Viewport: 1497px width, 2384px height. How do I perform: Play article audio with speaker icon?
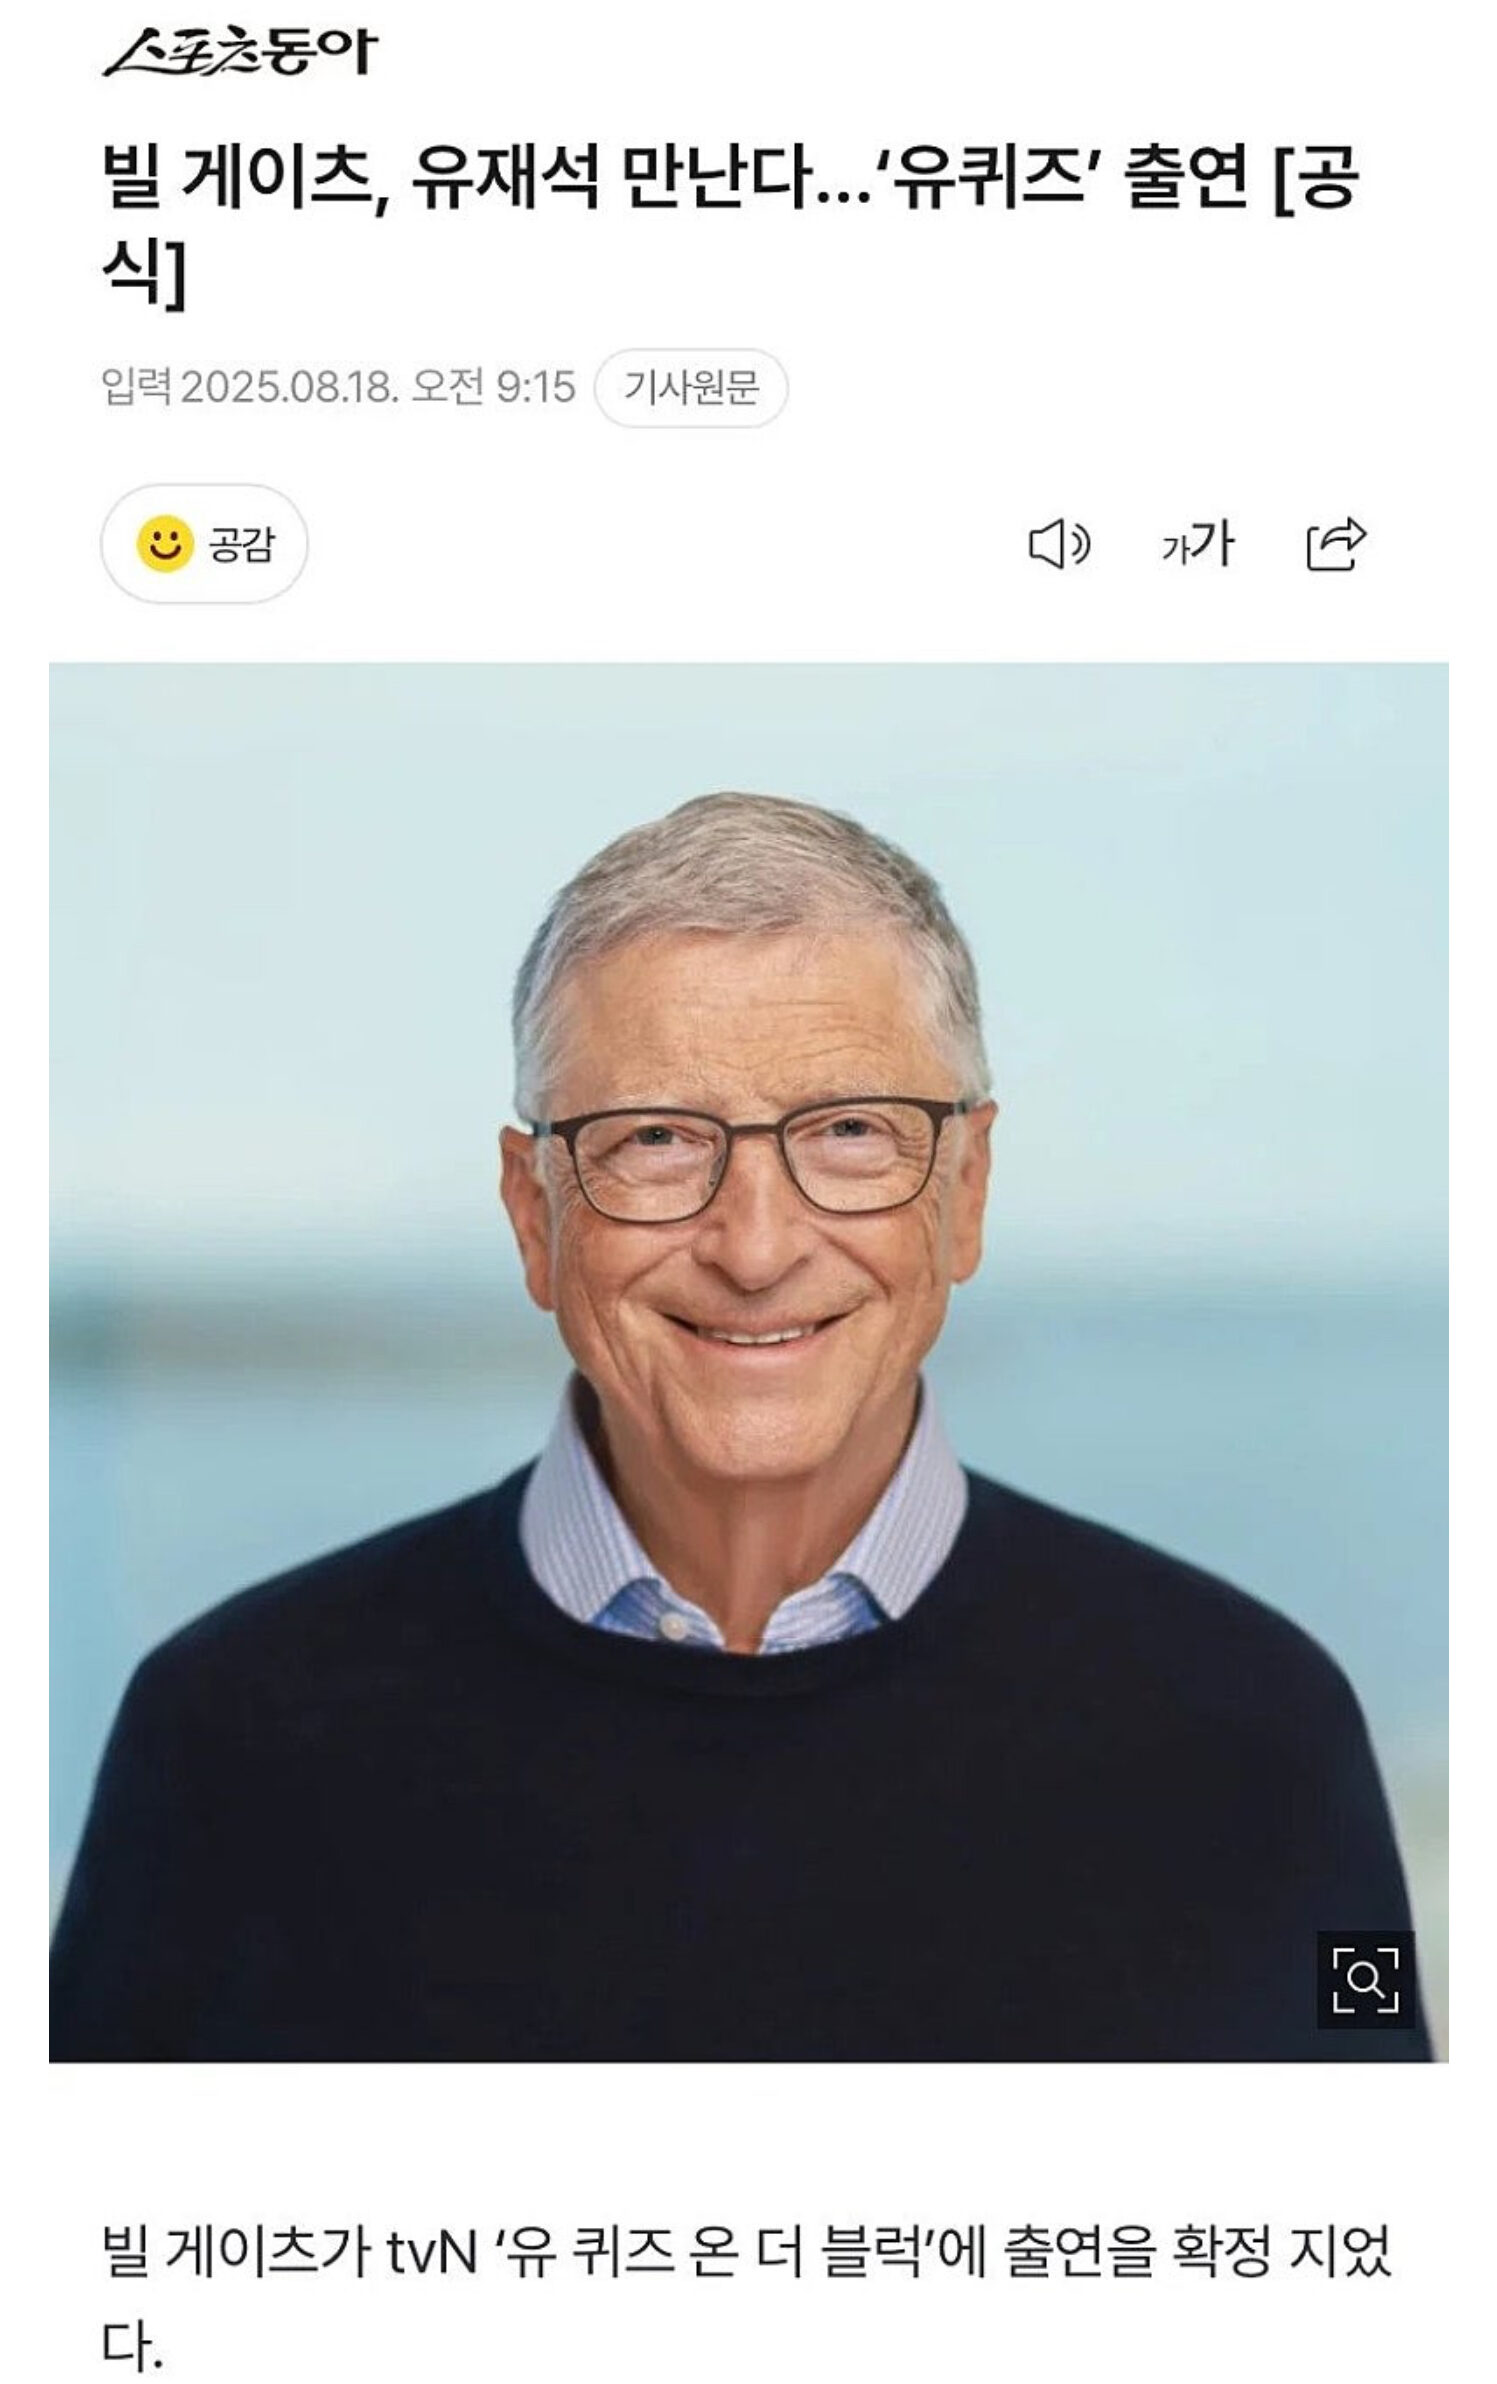pyautogui.click(x=1059, y=545)
